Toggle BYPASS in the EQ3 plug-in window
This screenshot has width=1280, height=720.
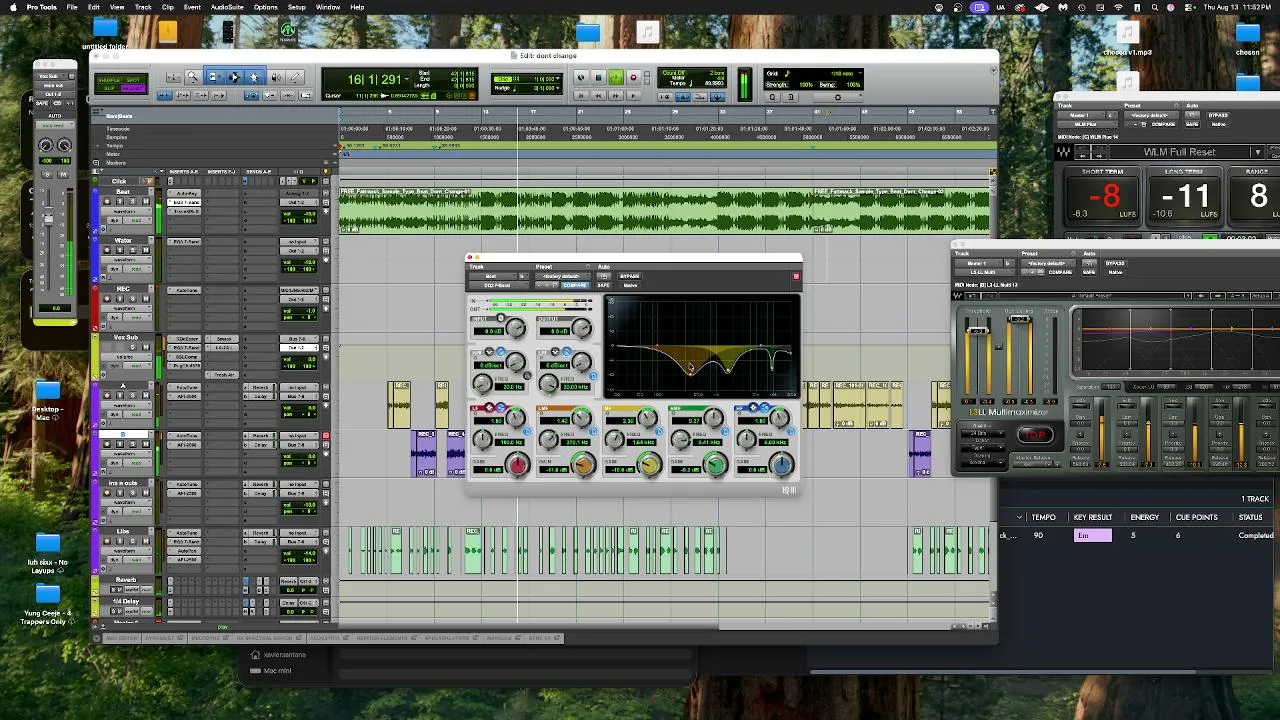(630, 276)
